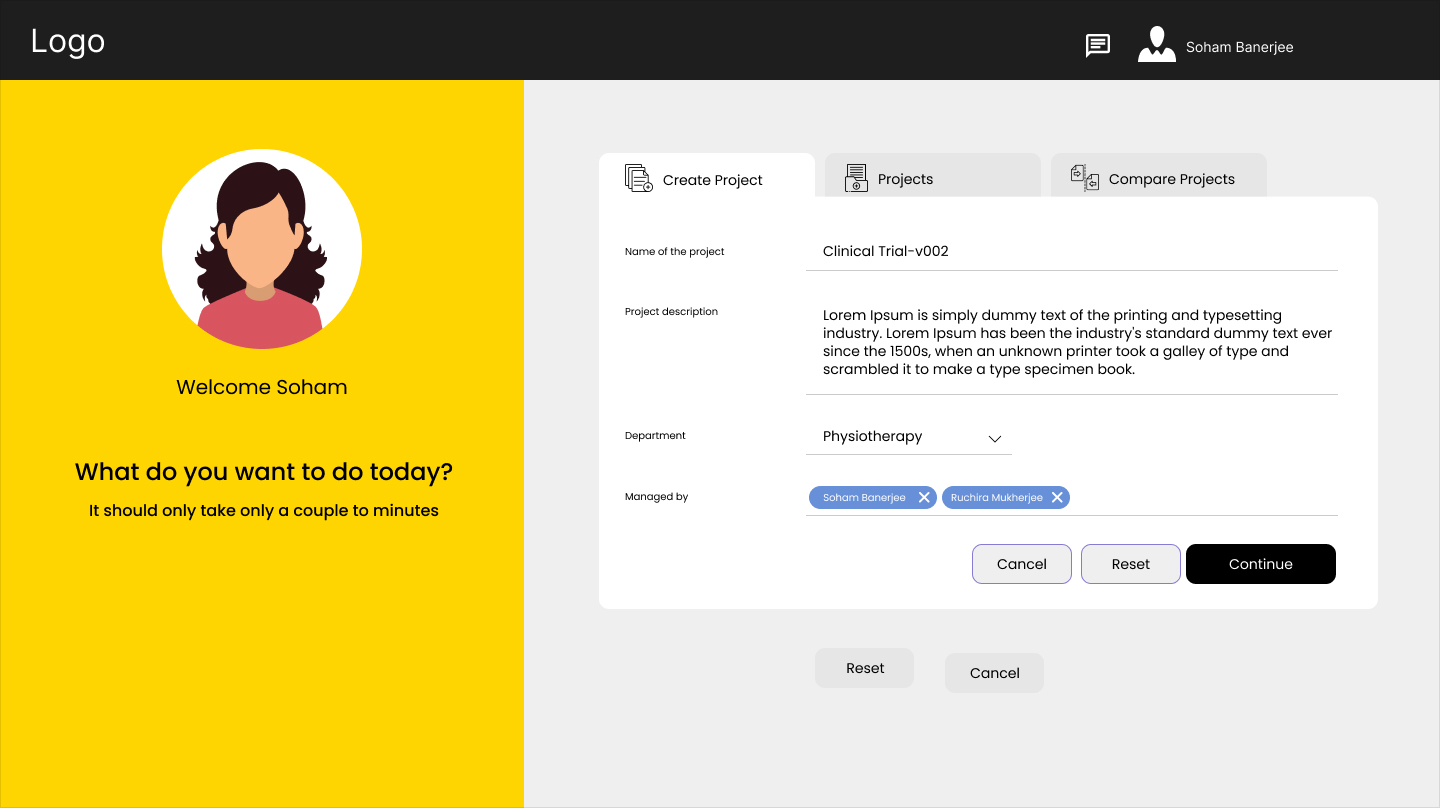Open the chat messages icon in header
Screen dimensions: 1440x808
(x=1098, y=46)
